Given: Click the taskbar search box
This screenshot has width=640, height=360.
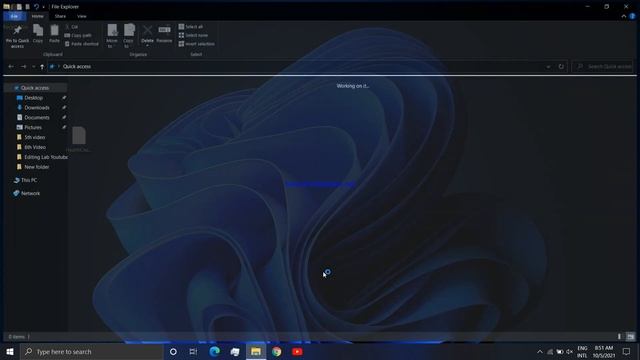Looking at the screenshot, I should click(91, 351).
